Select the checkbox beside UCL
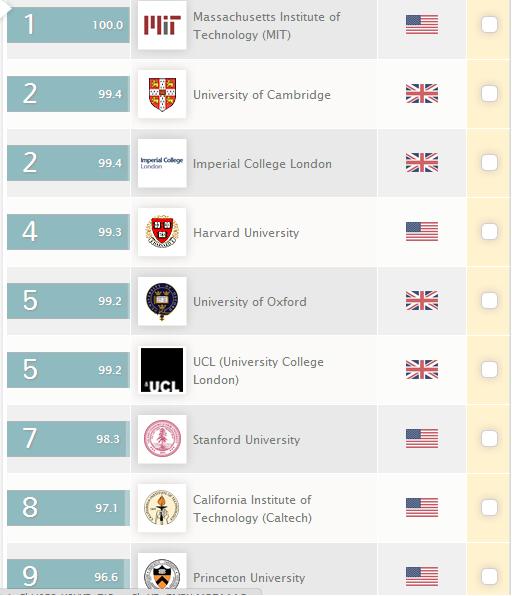The image size is (512, 596). click(489, 369)
